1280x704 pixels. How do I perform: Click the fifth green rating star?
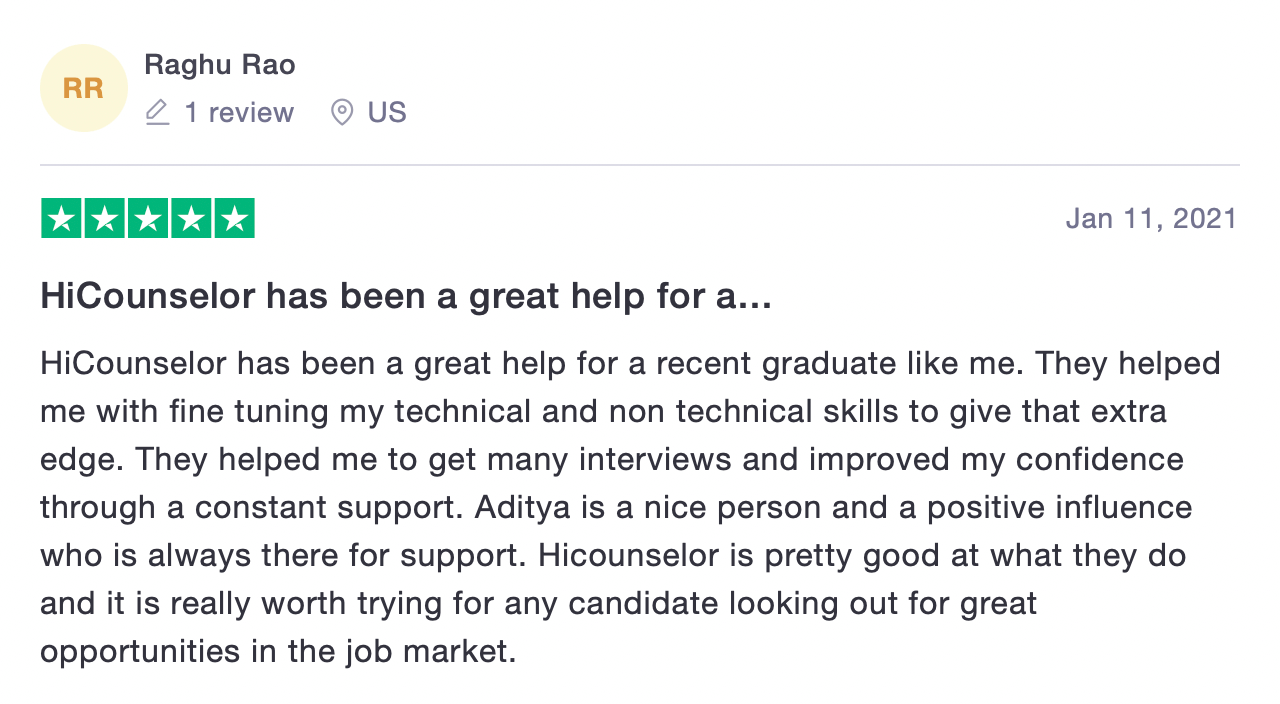[x=234, y=219]
